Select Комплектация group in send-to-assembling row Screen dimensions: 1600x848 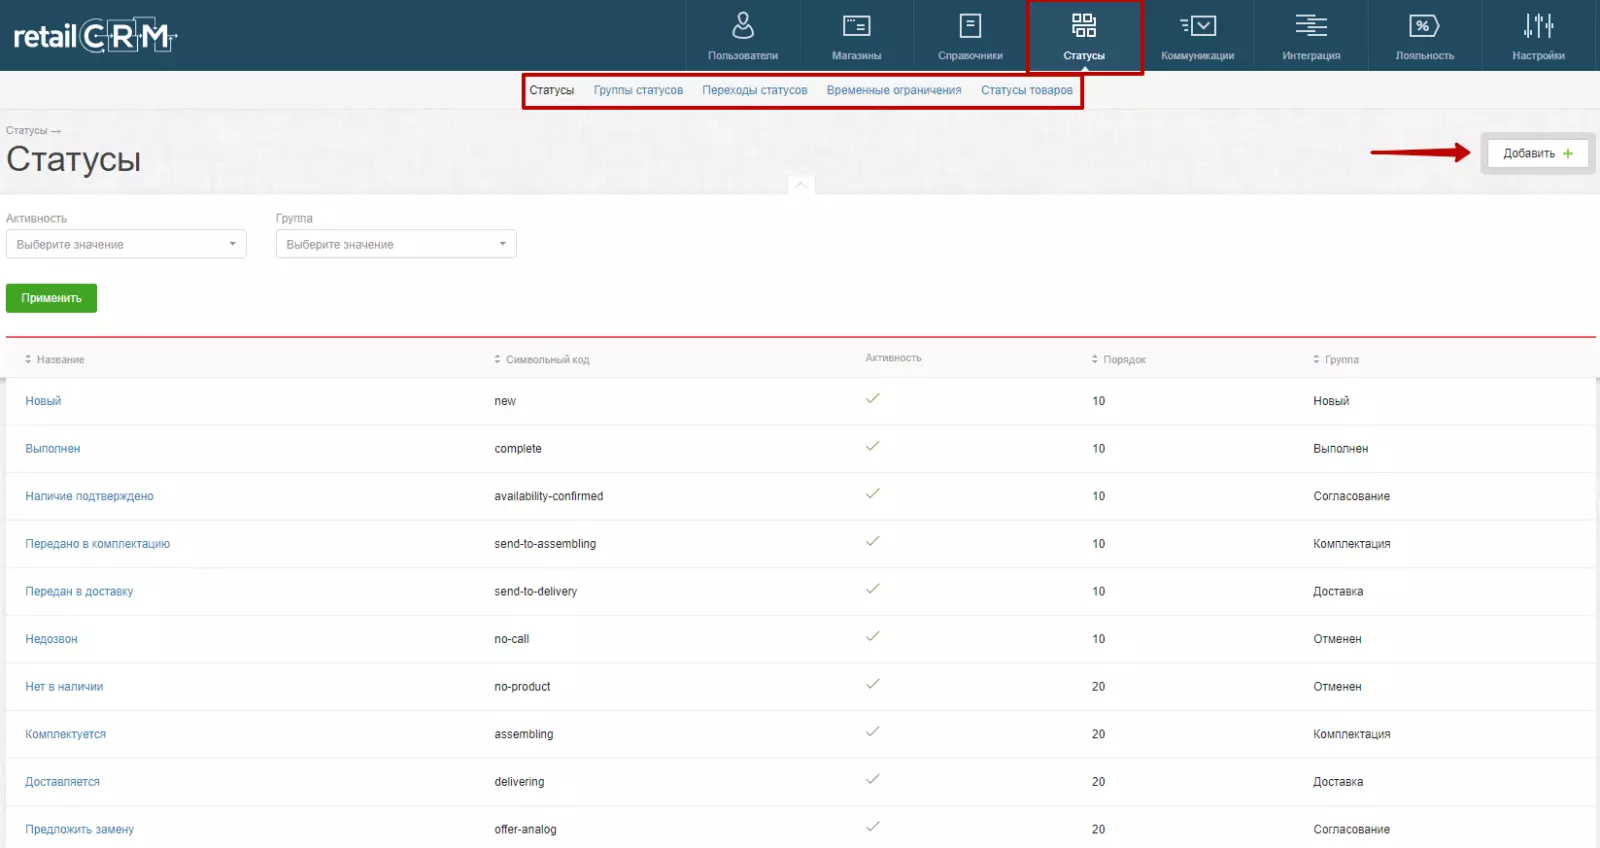(1352, 544)
